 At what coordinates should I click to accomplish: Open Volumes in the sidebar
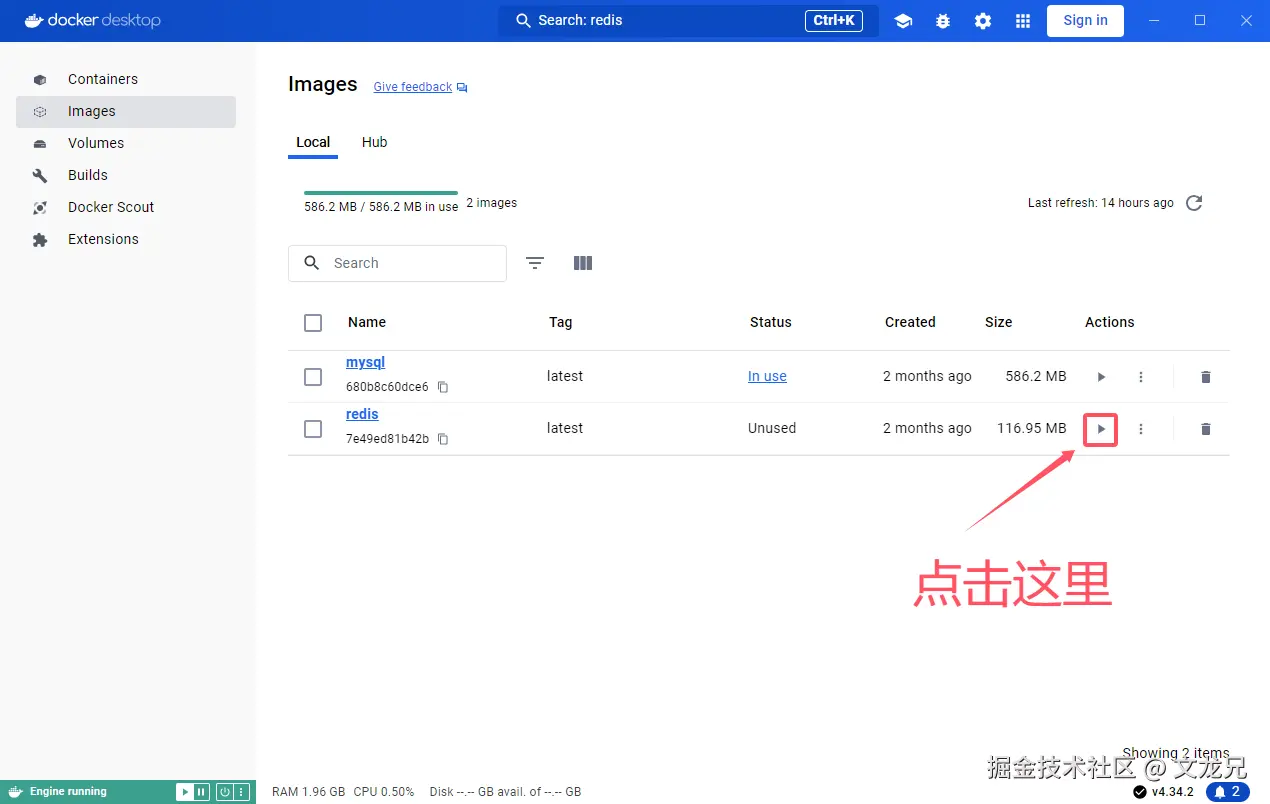tap(126, 143)
